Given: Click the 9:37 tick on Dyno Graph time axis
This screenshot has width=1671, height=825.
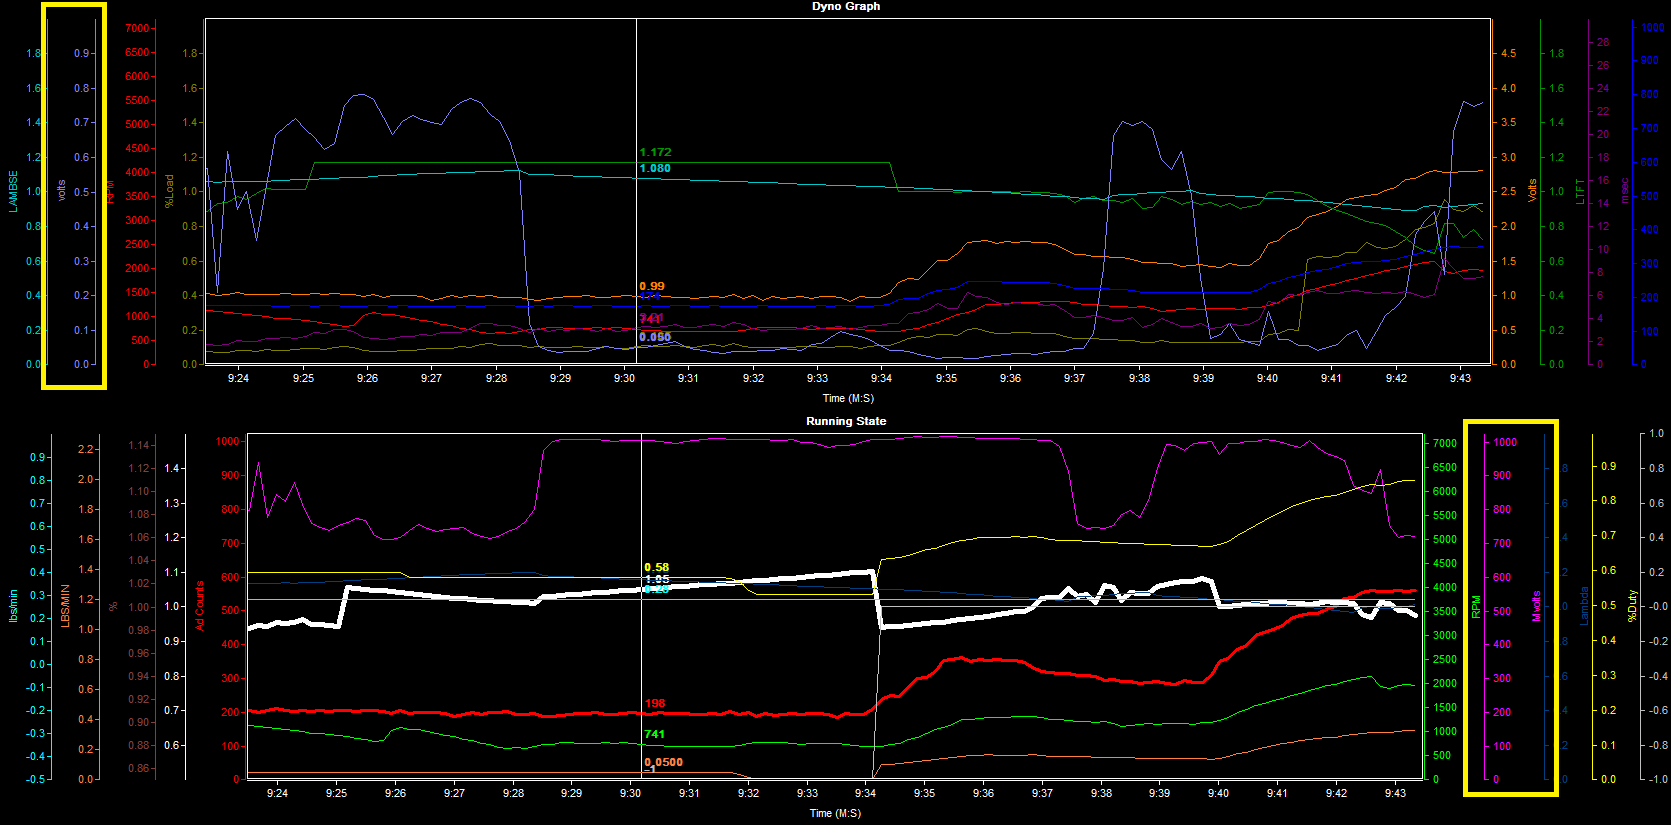Looking at the screenshot, I should 1074,378.
